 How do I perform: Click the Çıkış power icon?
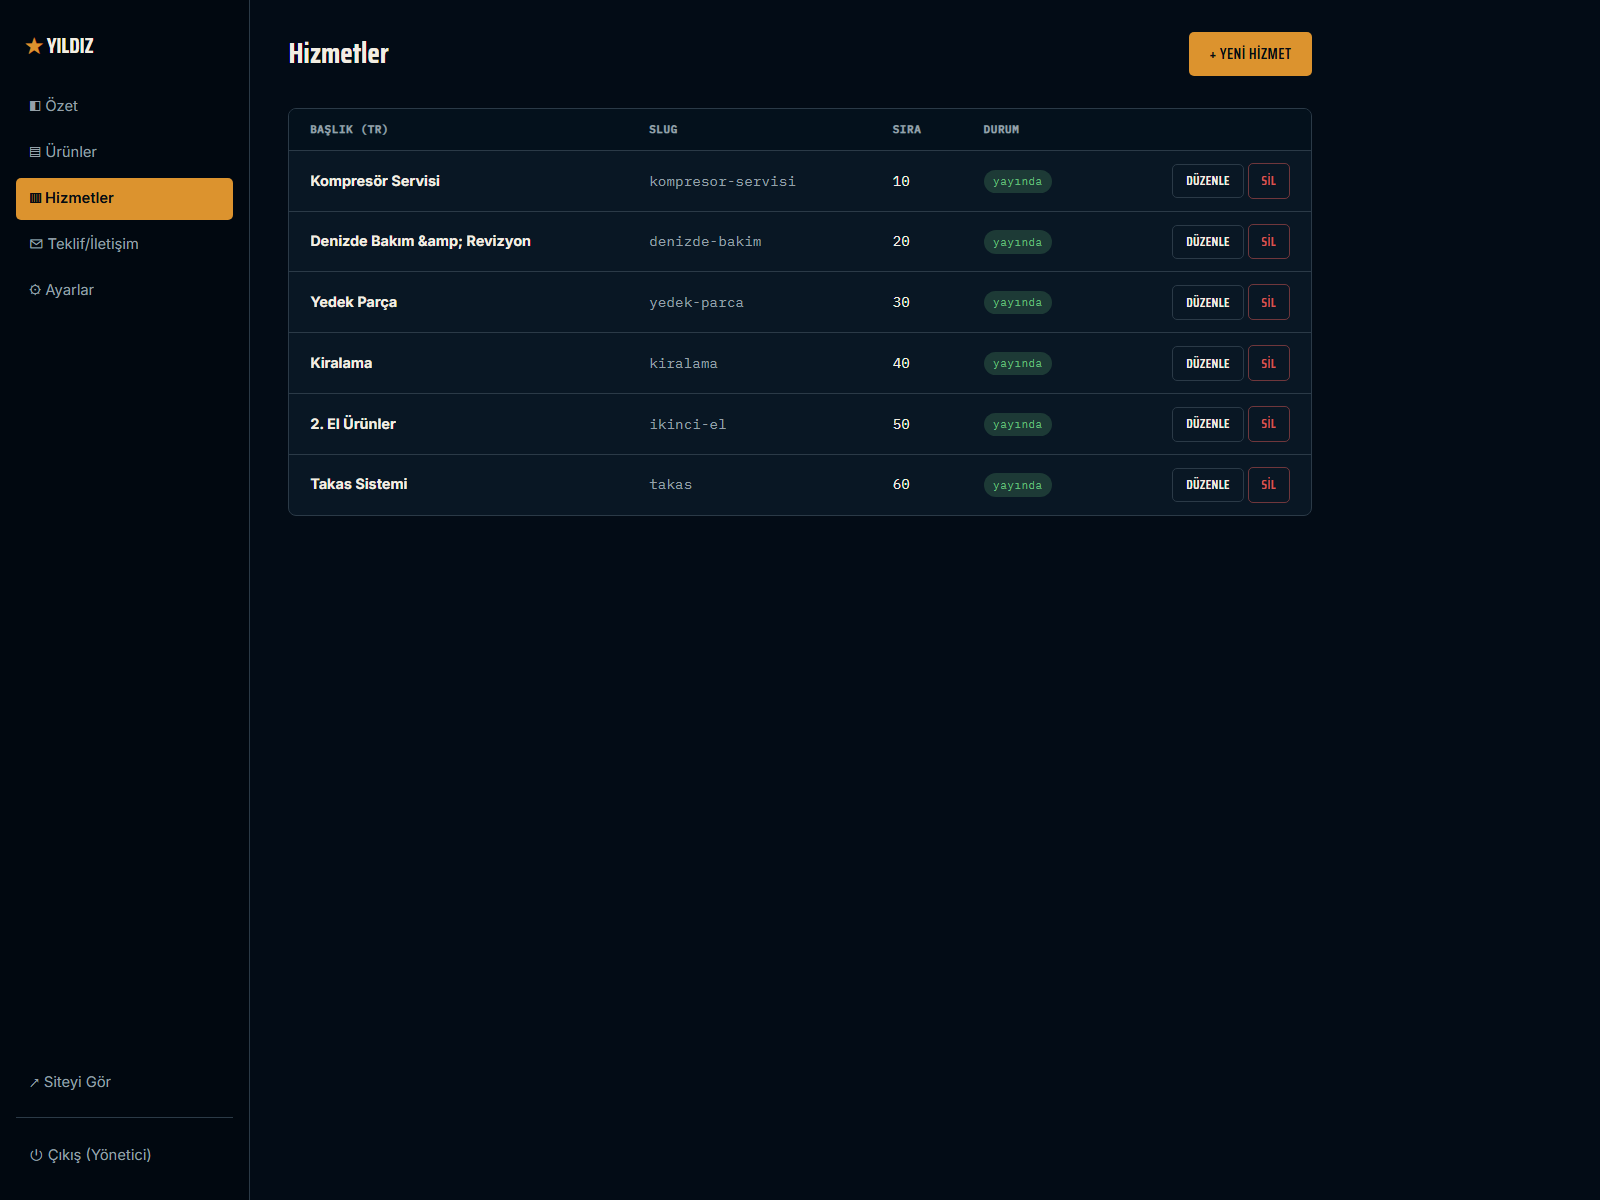(x=36, y=1155)
